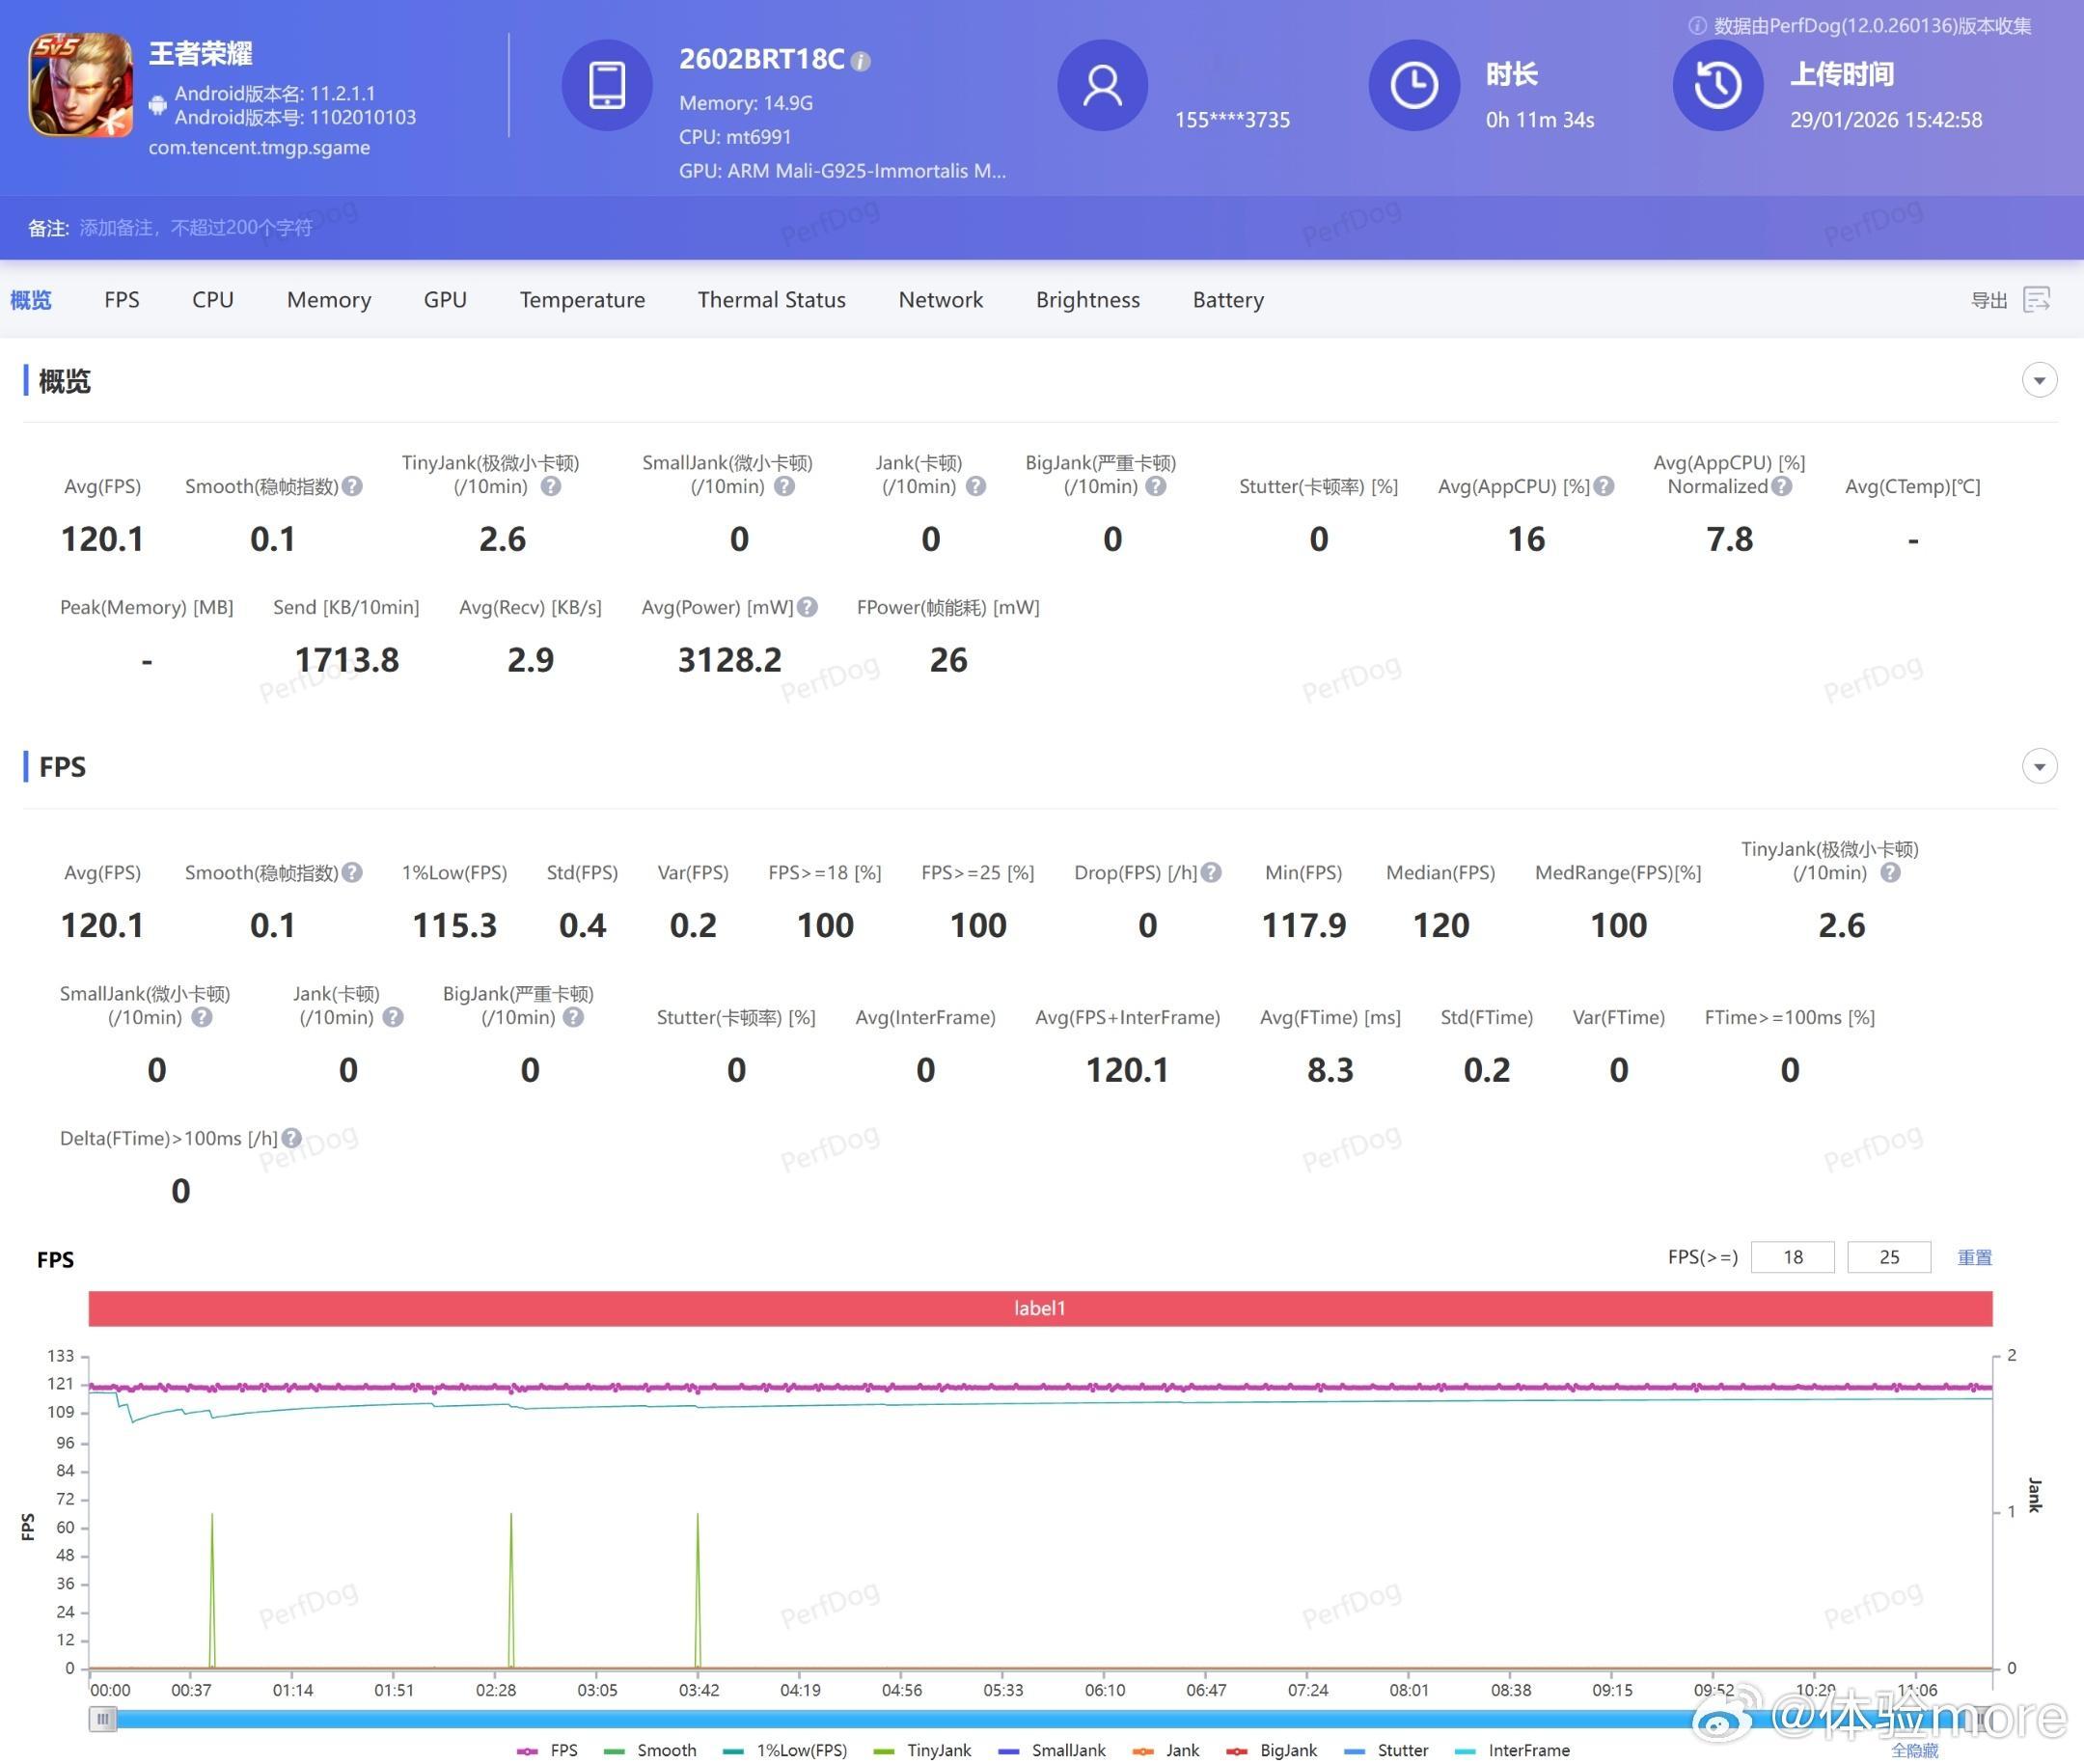The height and width of the screenshot is (1764, 2084).
Task: Click the FPS threshold 18 input field
Action: click(x=1792, y=1257)
